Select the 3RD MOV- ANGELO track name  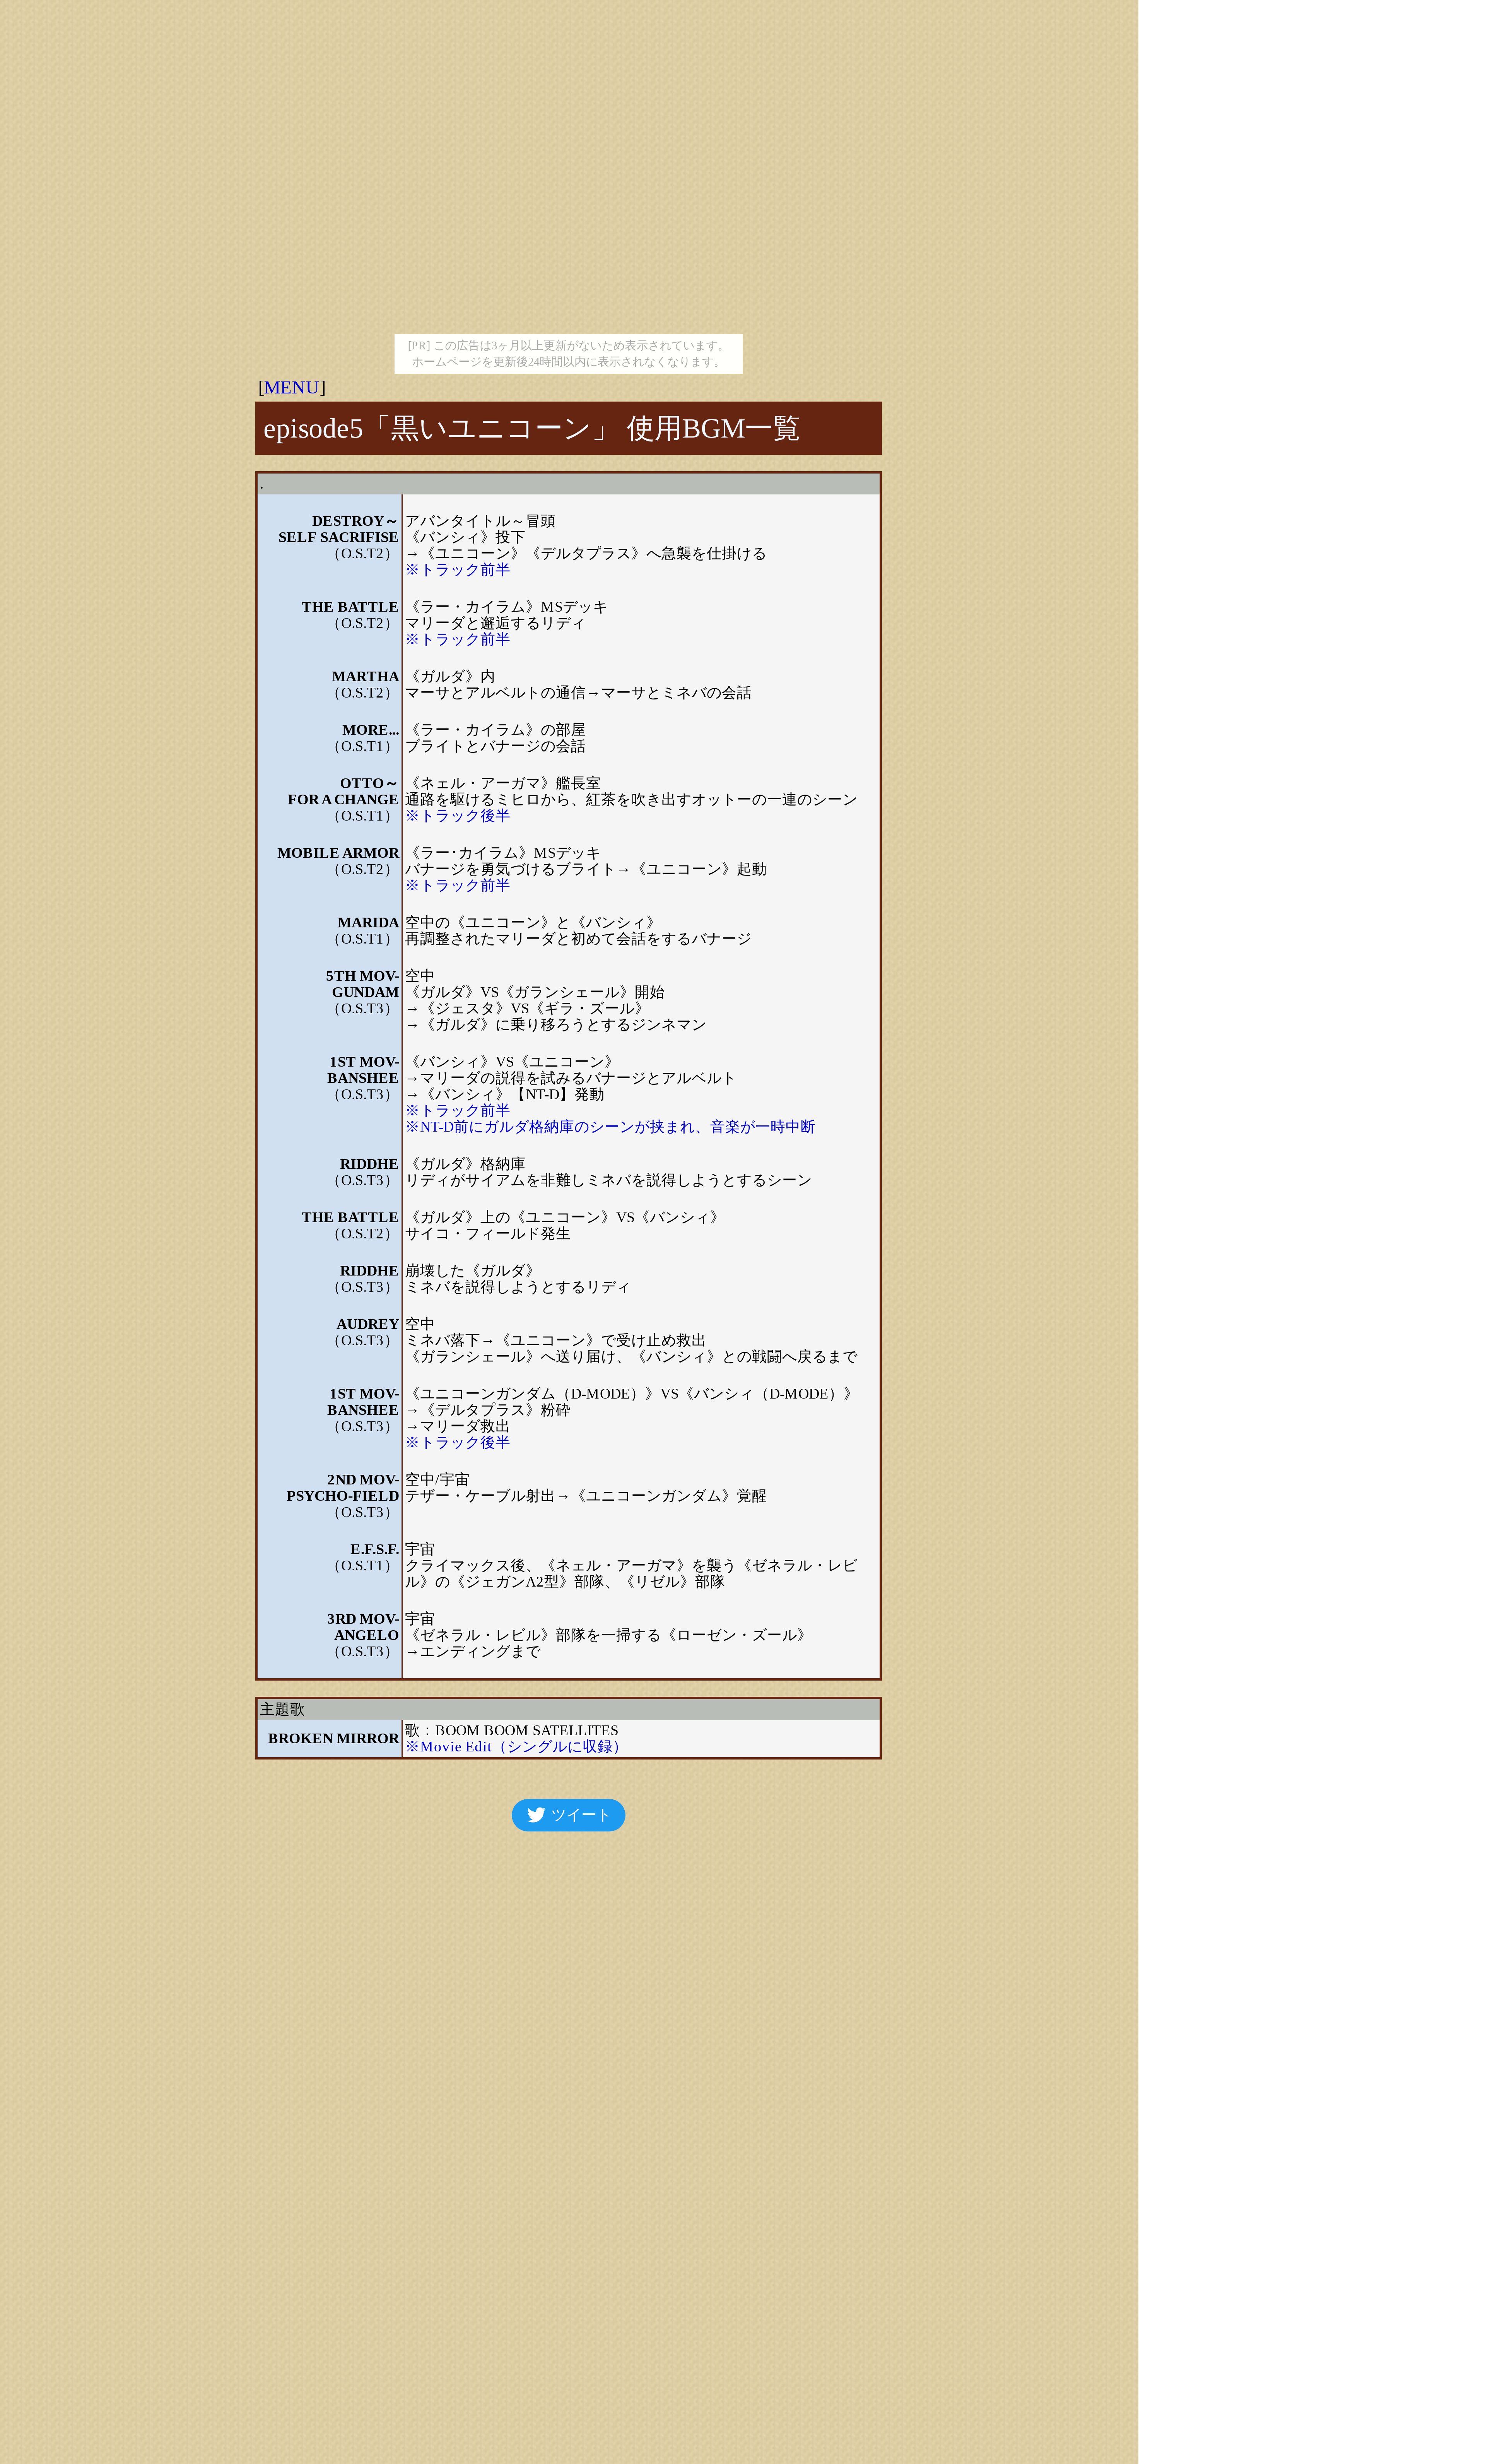pos(363,1627)
